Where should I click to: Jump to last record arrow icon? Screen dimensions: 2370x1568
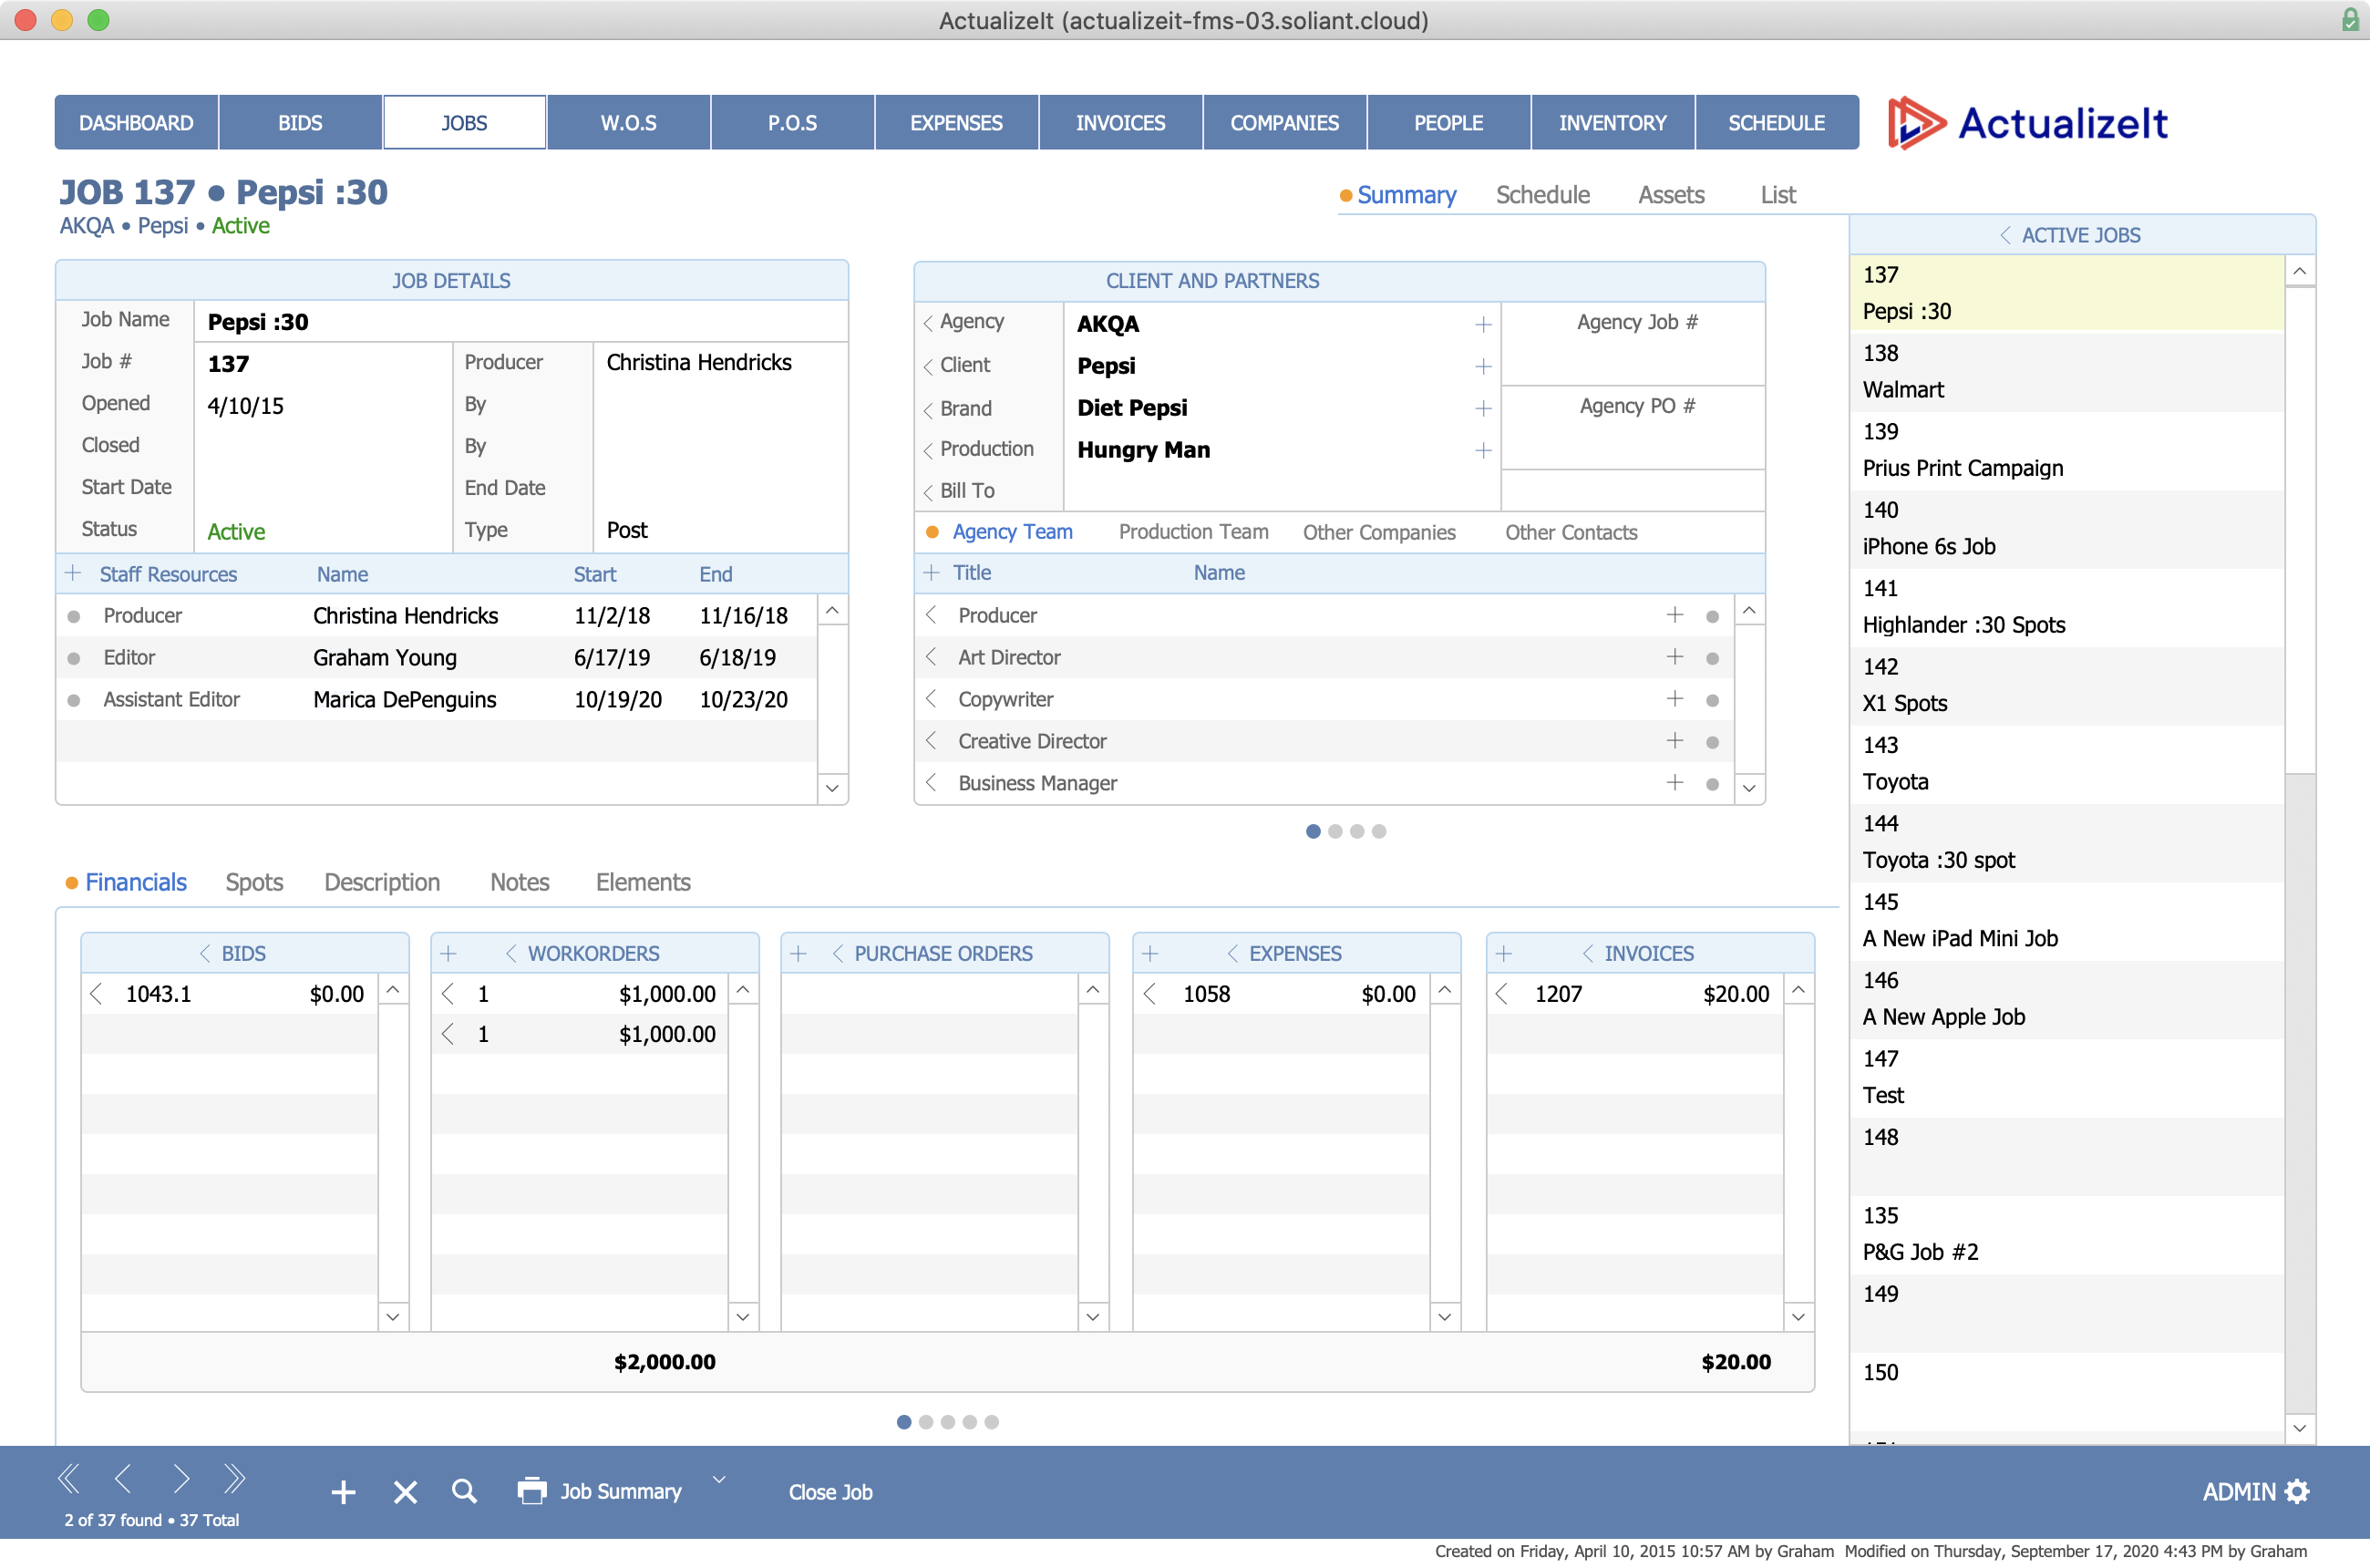coord(235,1477)
